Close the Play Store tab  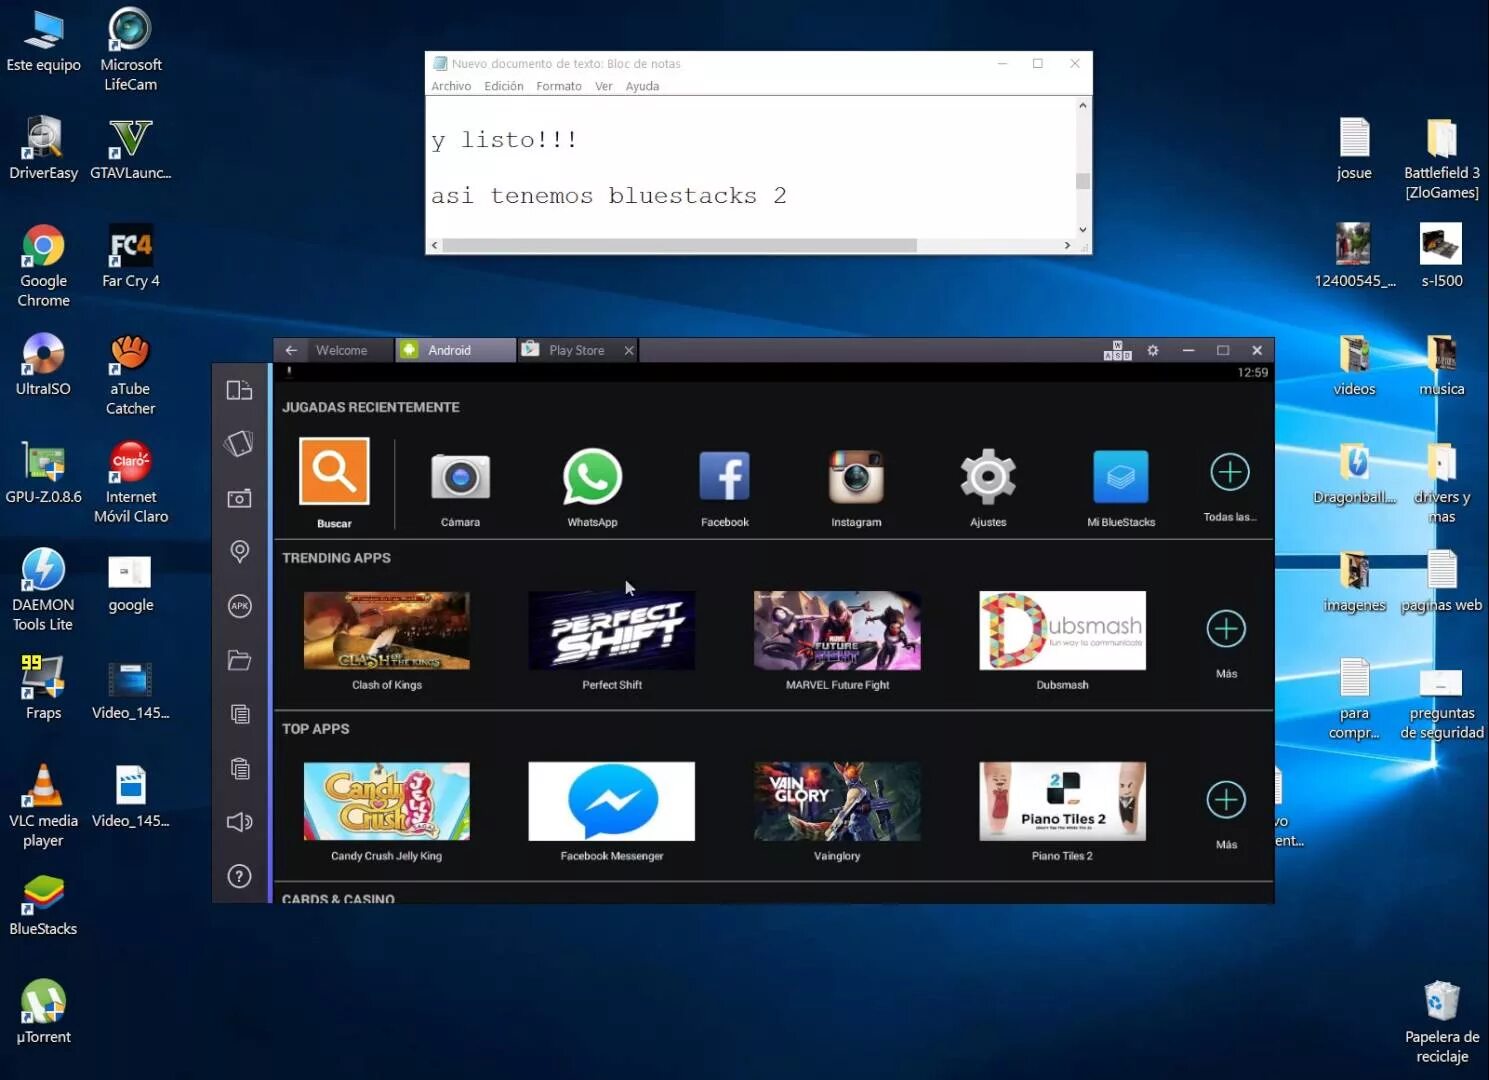click(x=629, y=350)
